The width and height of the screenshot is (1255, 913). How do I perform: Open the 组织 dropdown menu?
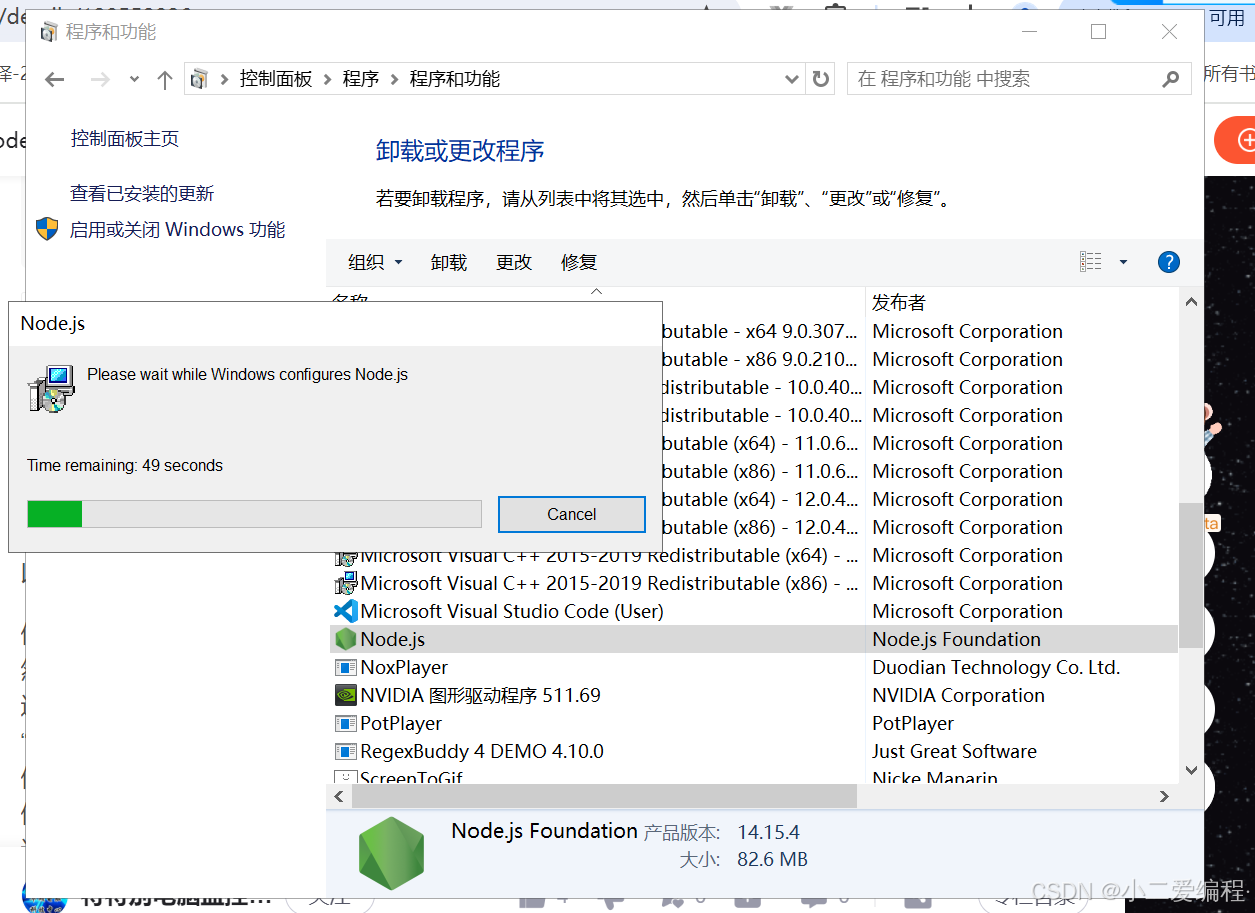375,262
